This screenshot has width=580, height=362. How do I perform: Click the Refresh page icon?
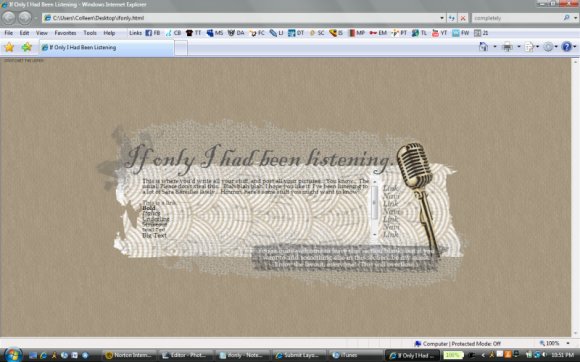pos(452,18)
